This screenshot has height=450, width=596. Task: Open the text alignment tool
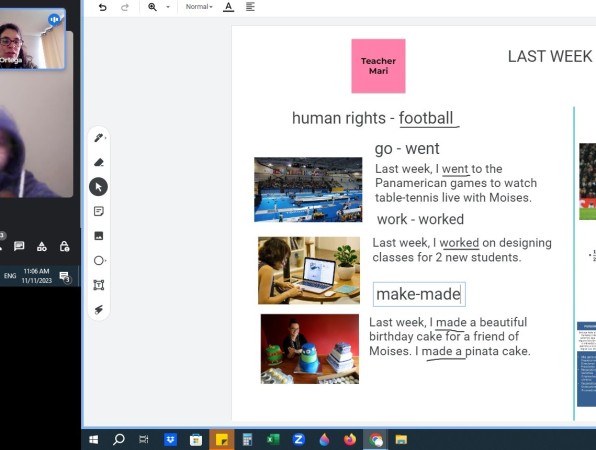(x=250, y=6)
